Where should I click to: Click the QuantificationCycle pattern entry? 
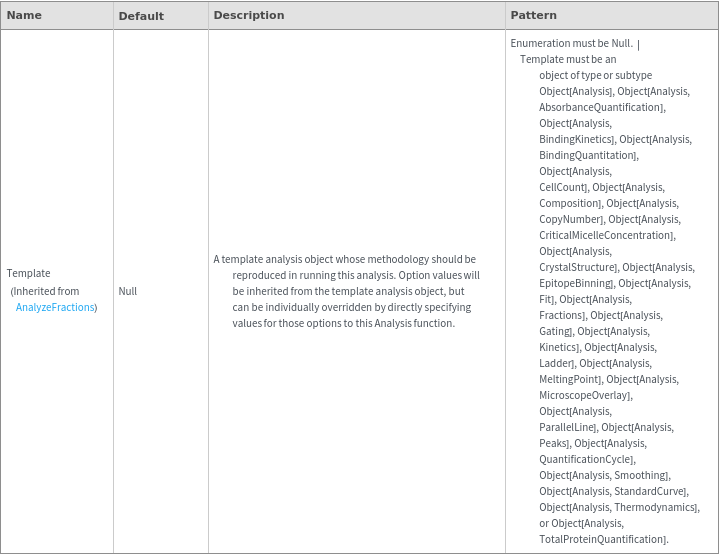point(586,459)
